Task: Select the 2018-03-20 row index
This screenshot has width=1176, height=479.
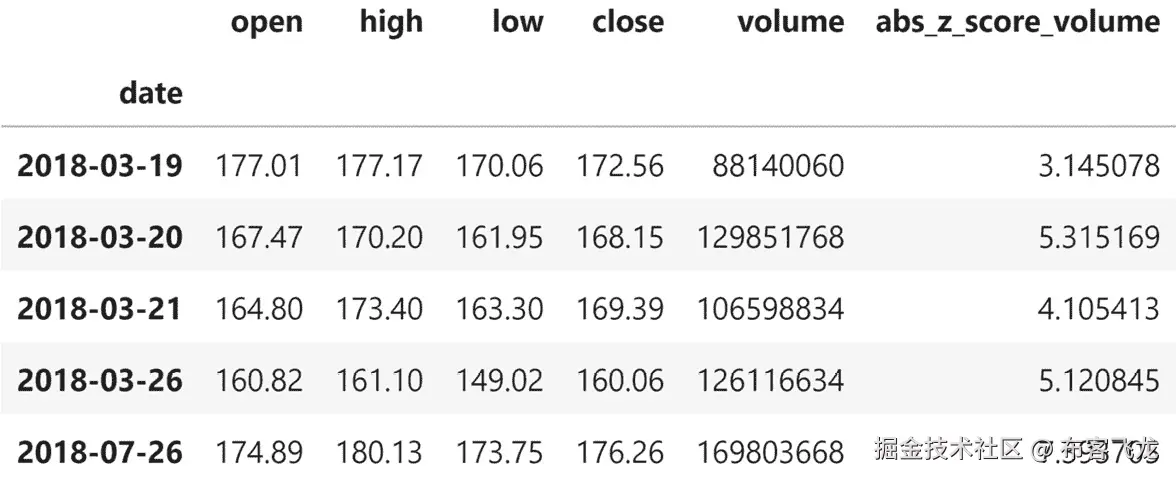Action: 100,237
